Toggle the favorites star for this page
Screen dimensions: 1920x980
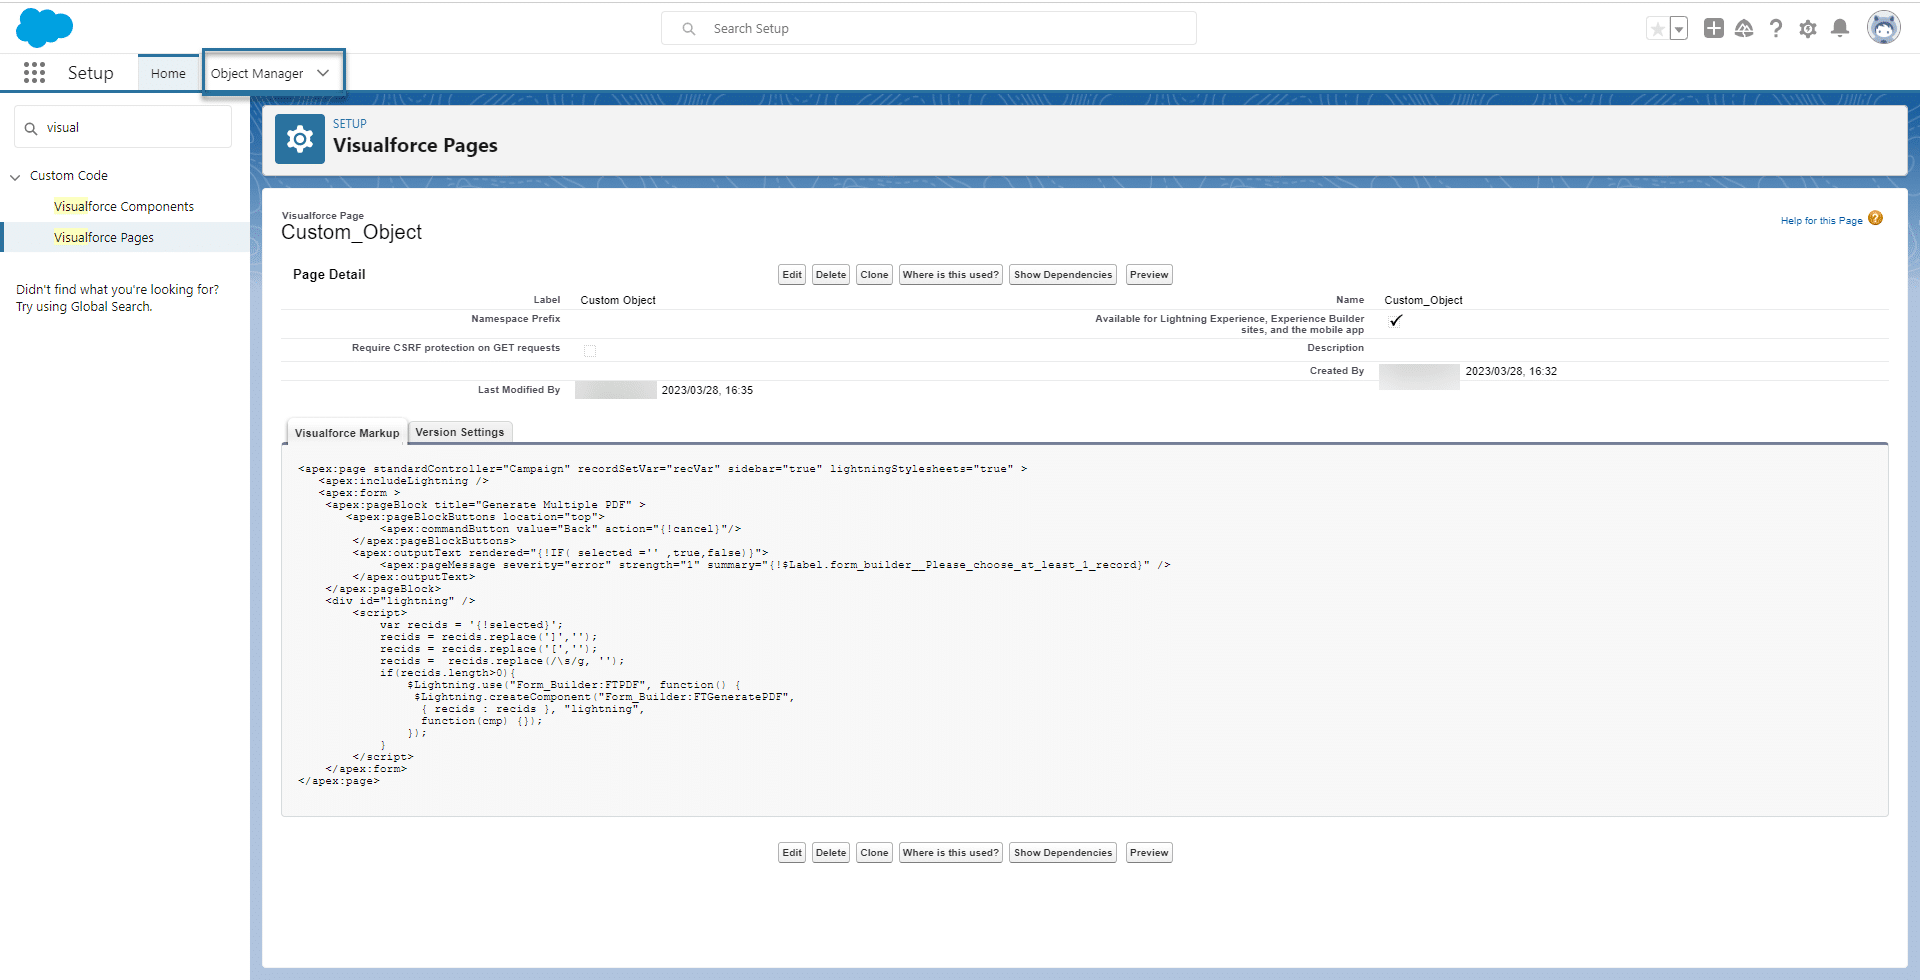click(1658, 28)
